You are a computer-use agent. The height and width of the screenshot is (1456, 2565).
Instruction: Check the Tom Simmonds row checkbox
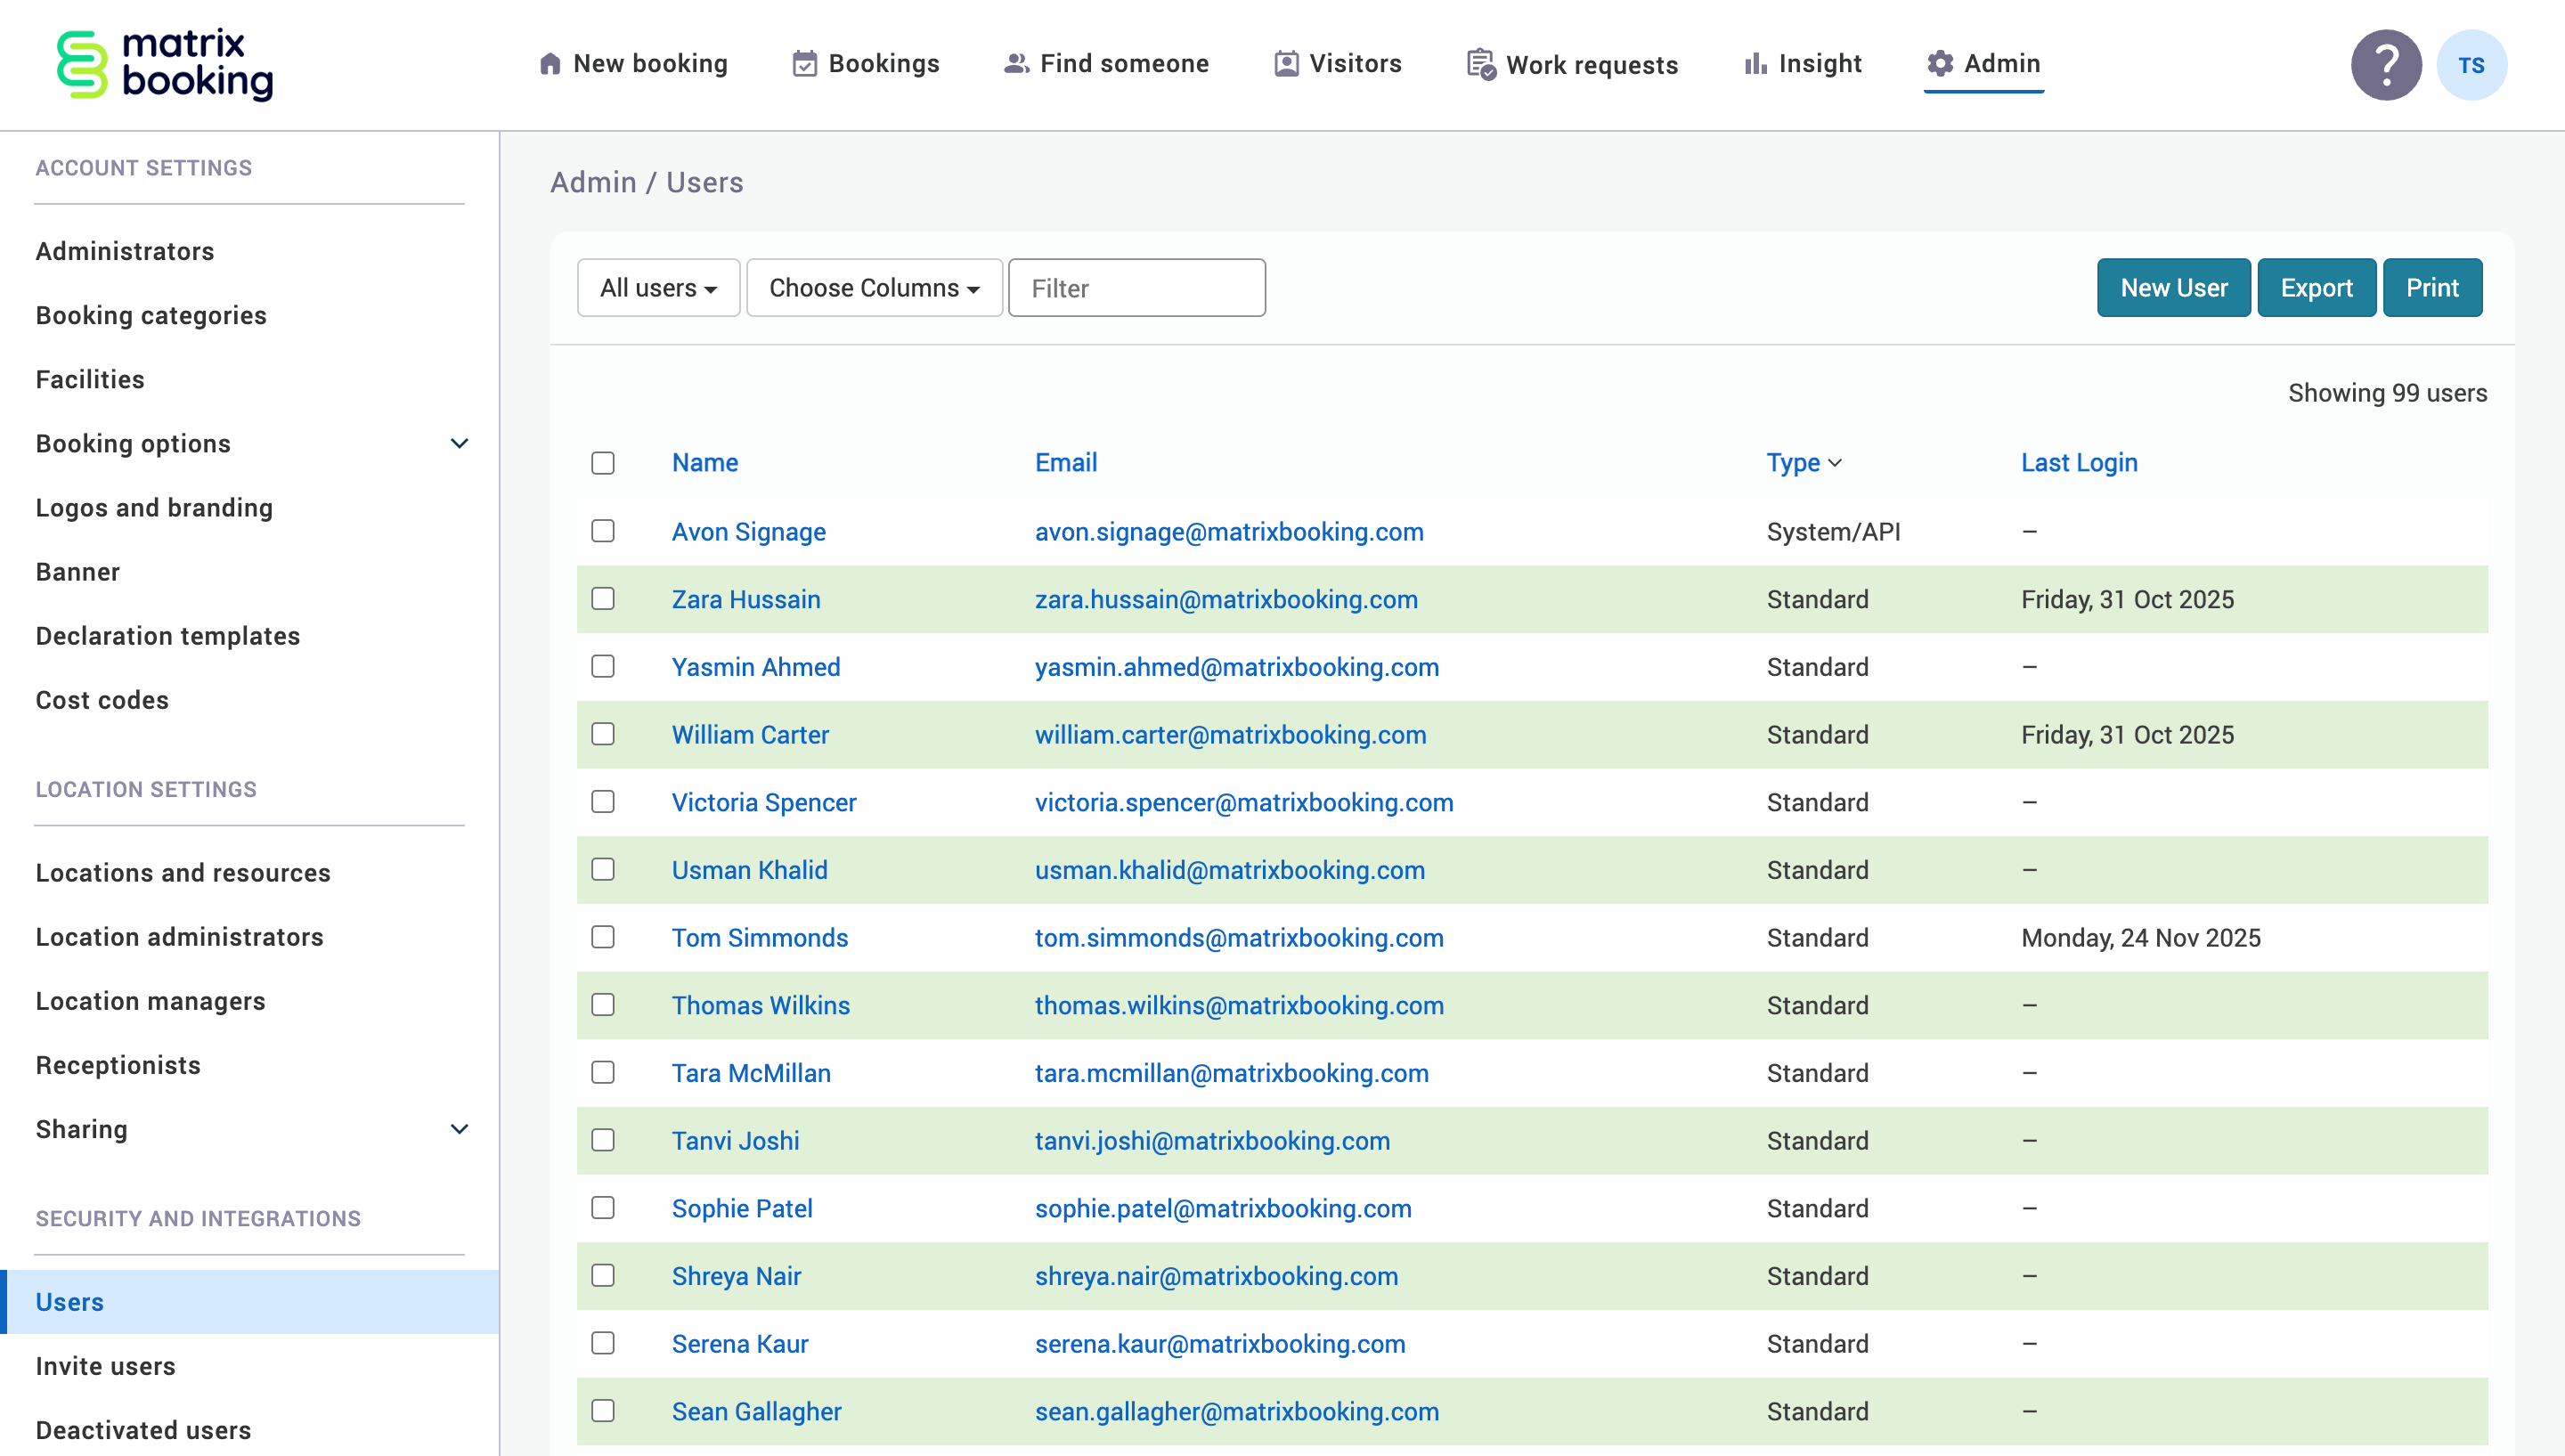point(603,937)
